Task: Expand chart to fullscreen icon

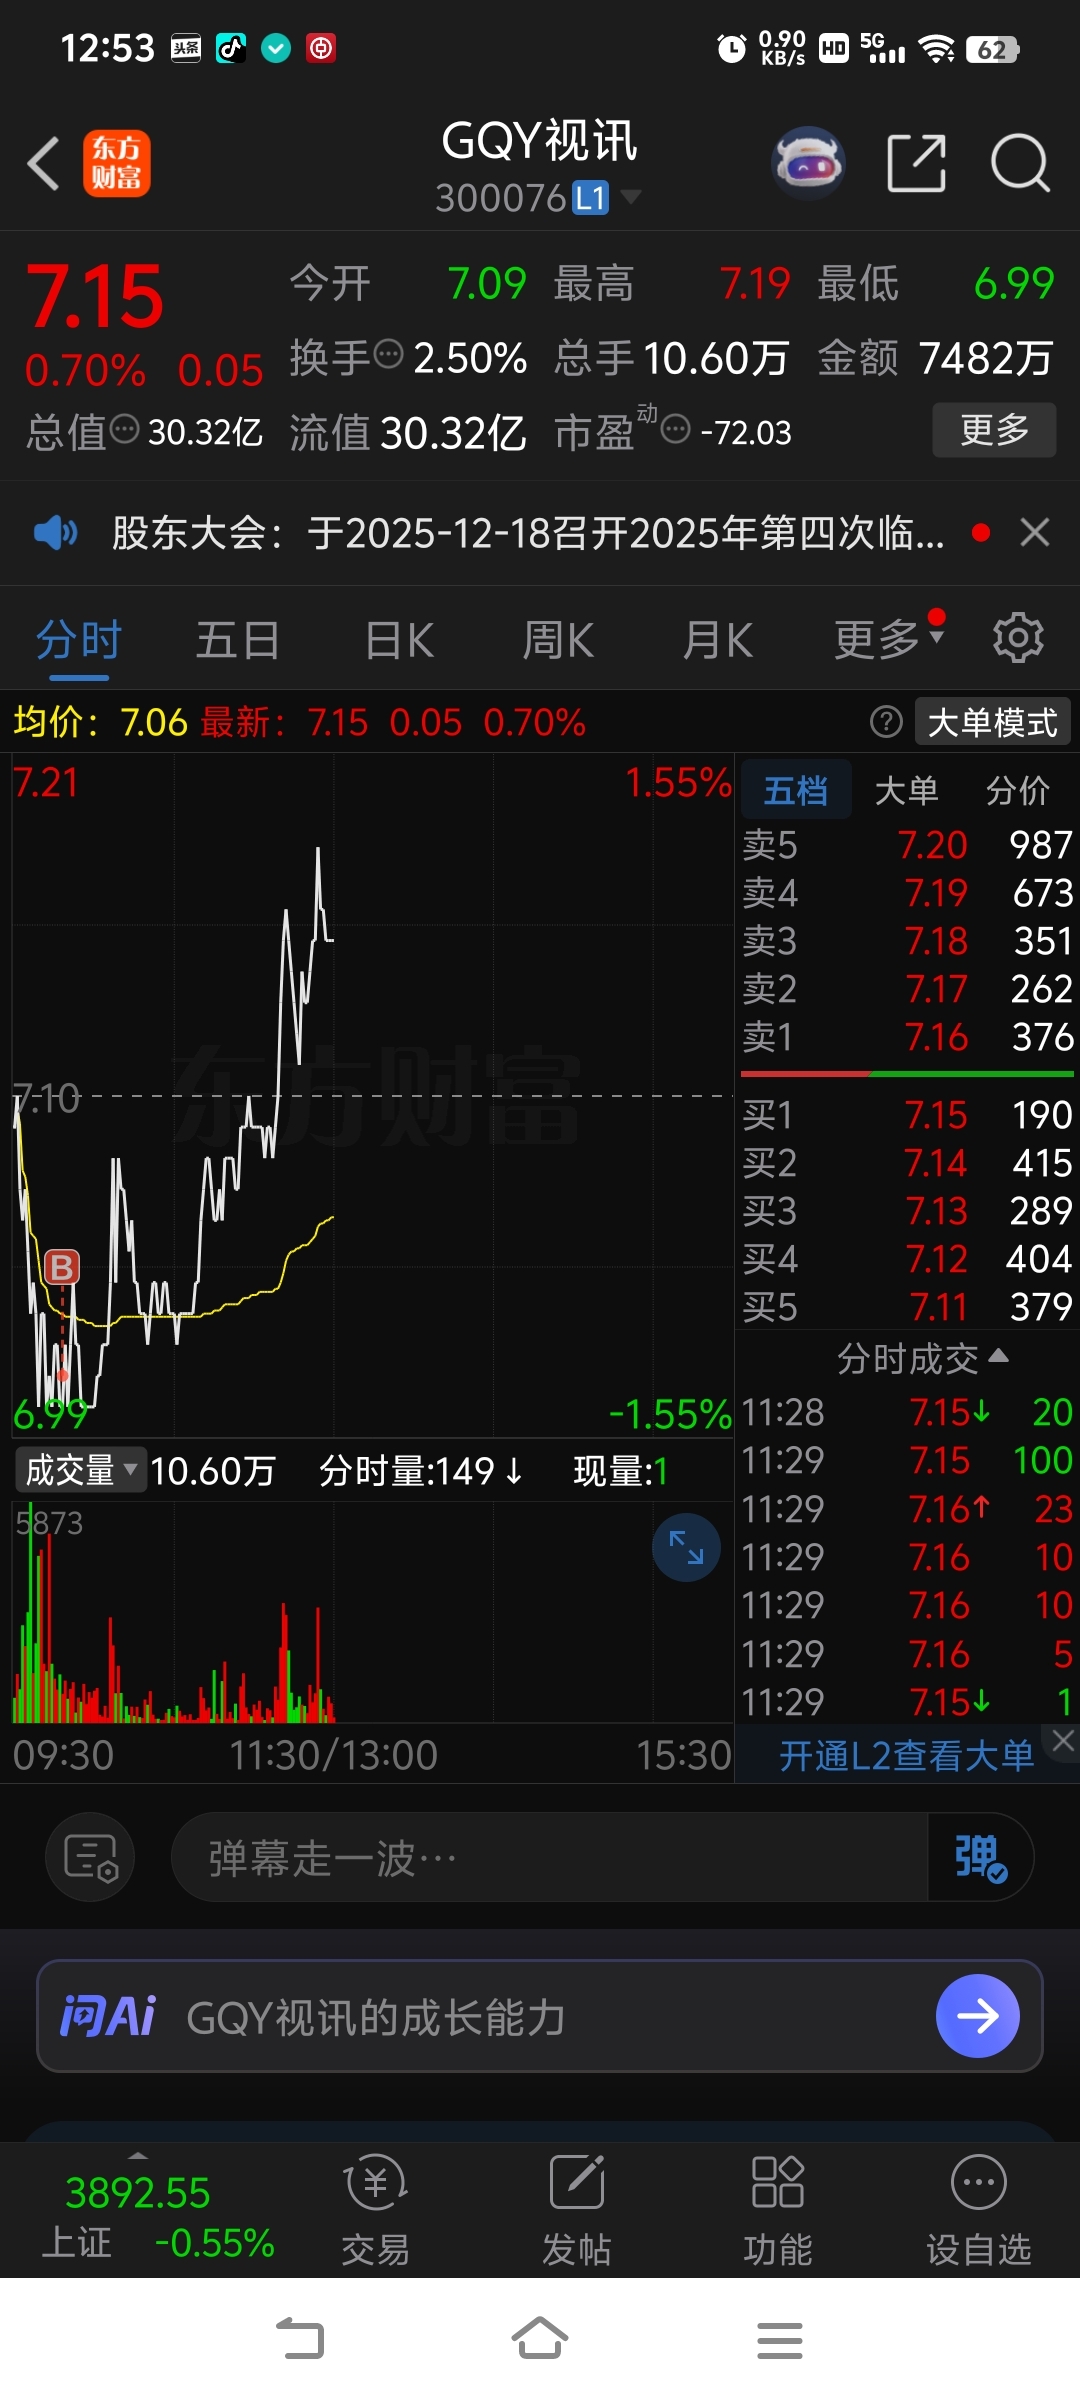Action: (x=686, y=1548)
